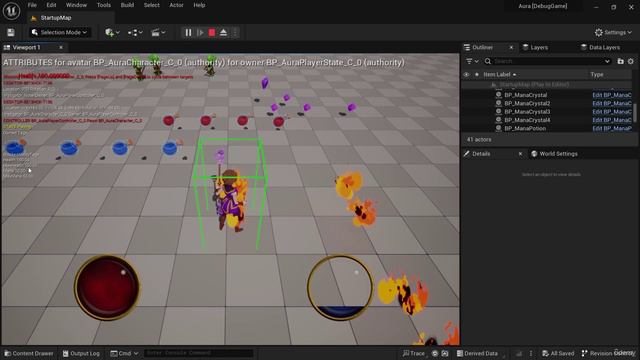Pause the play-in-editor simulation
This screenshot has width=640, height=360.
click(x=188, y=33)
